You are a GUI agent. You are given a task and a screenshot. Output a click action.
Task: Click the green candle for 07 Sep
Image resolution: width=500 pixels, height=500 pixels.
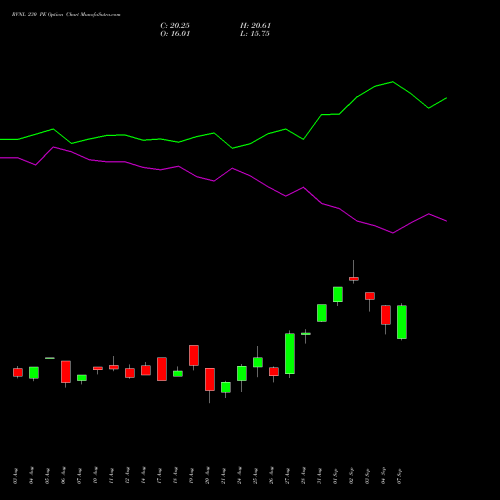[402, 322]
